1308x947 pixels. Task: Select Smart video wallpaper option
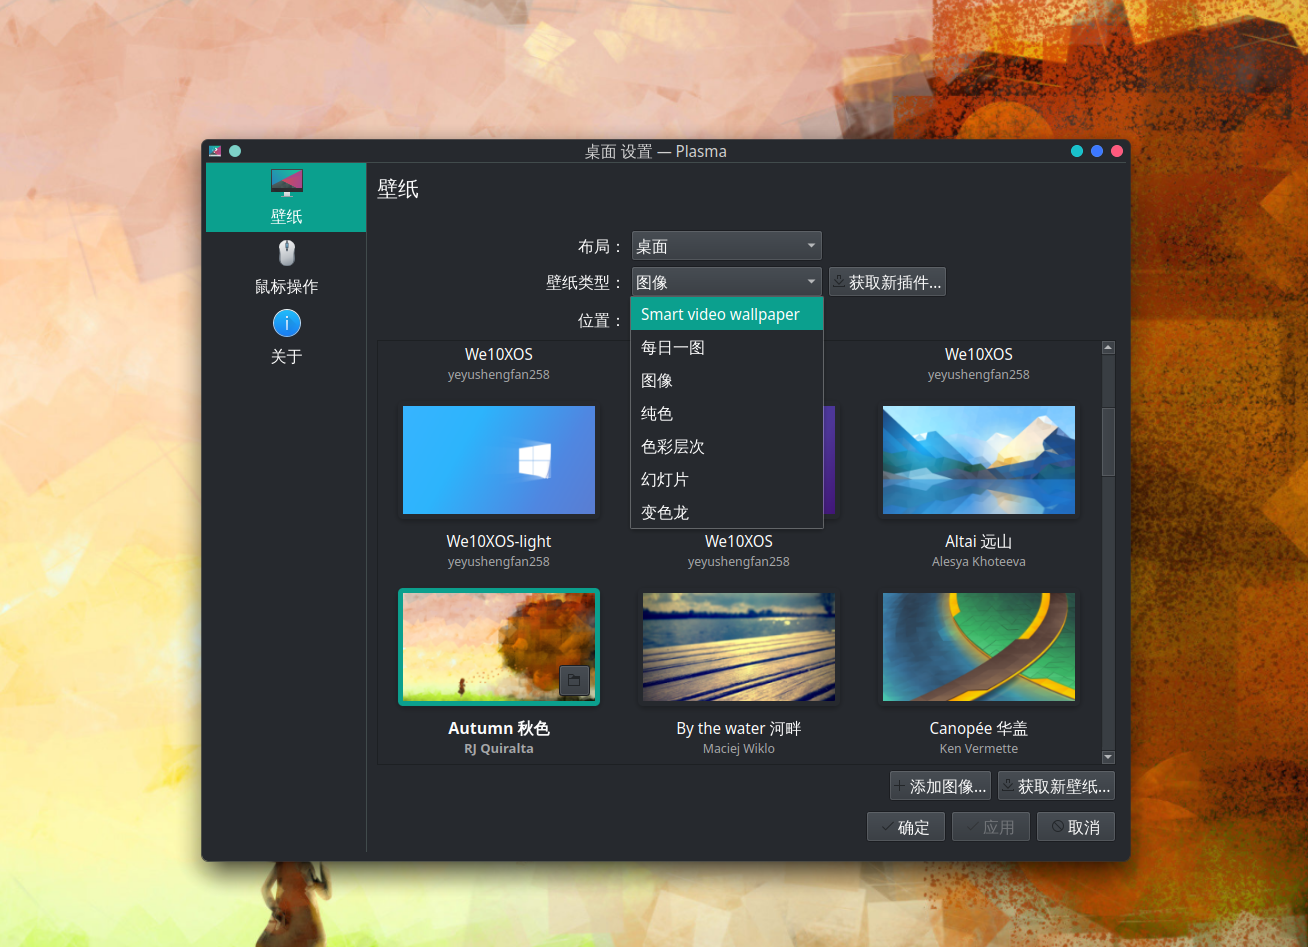pos(726,314)
